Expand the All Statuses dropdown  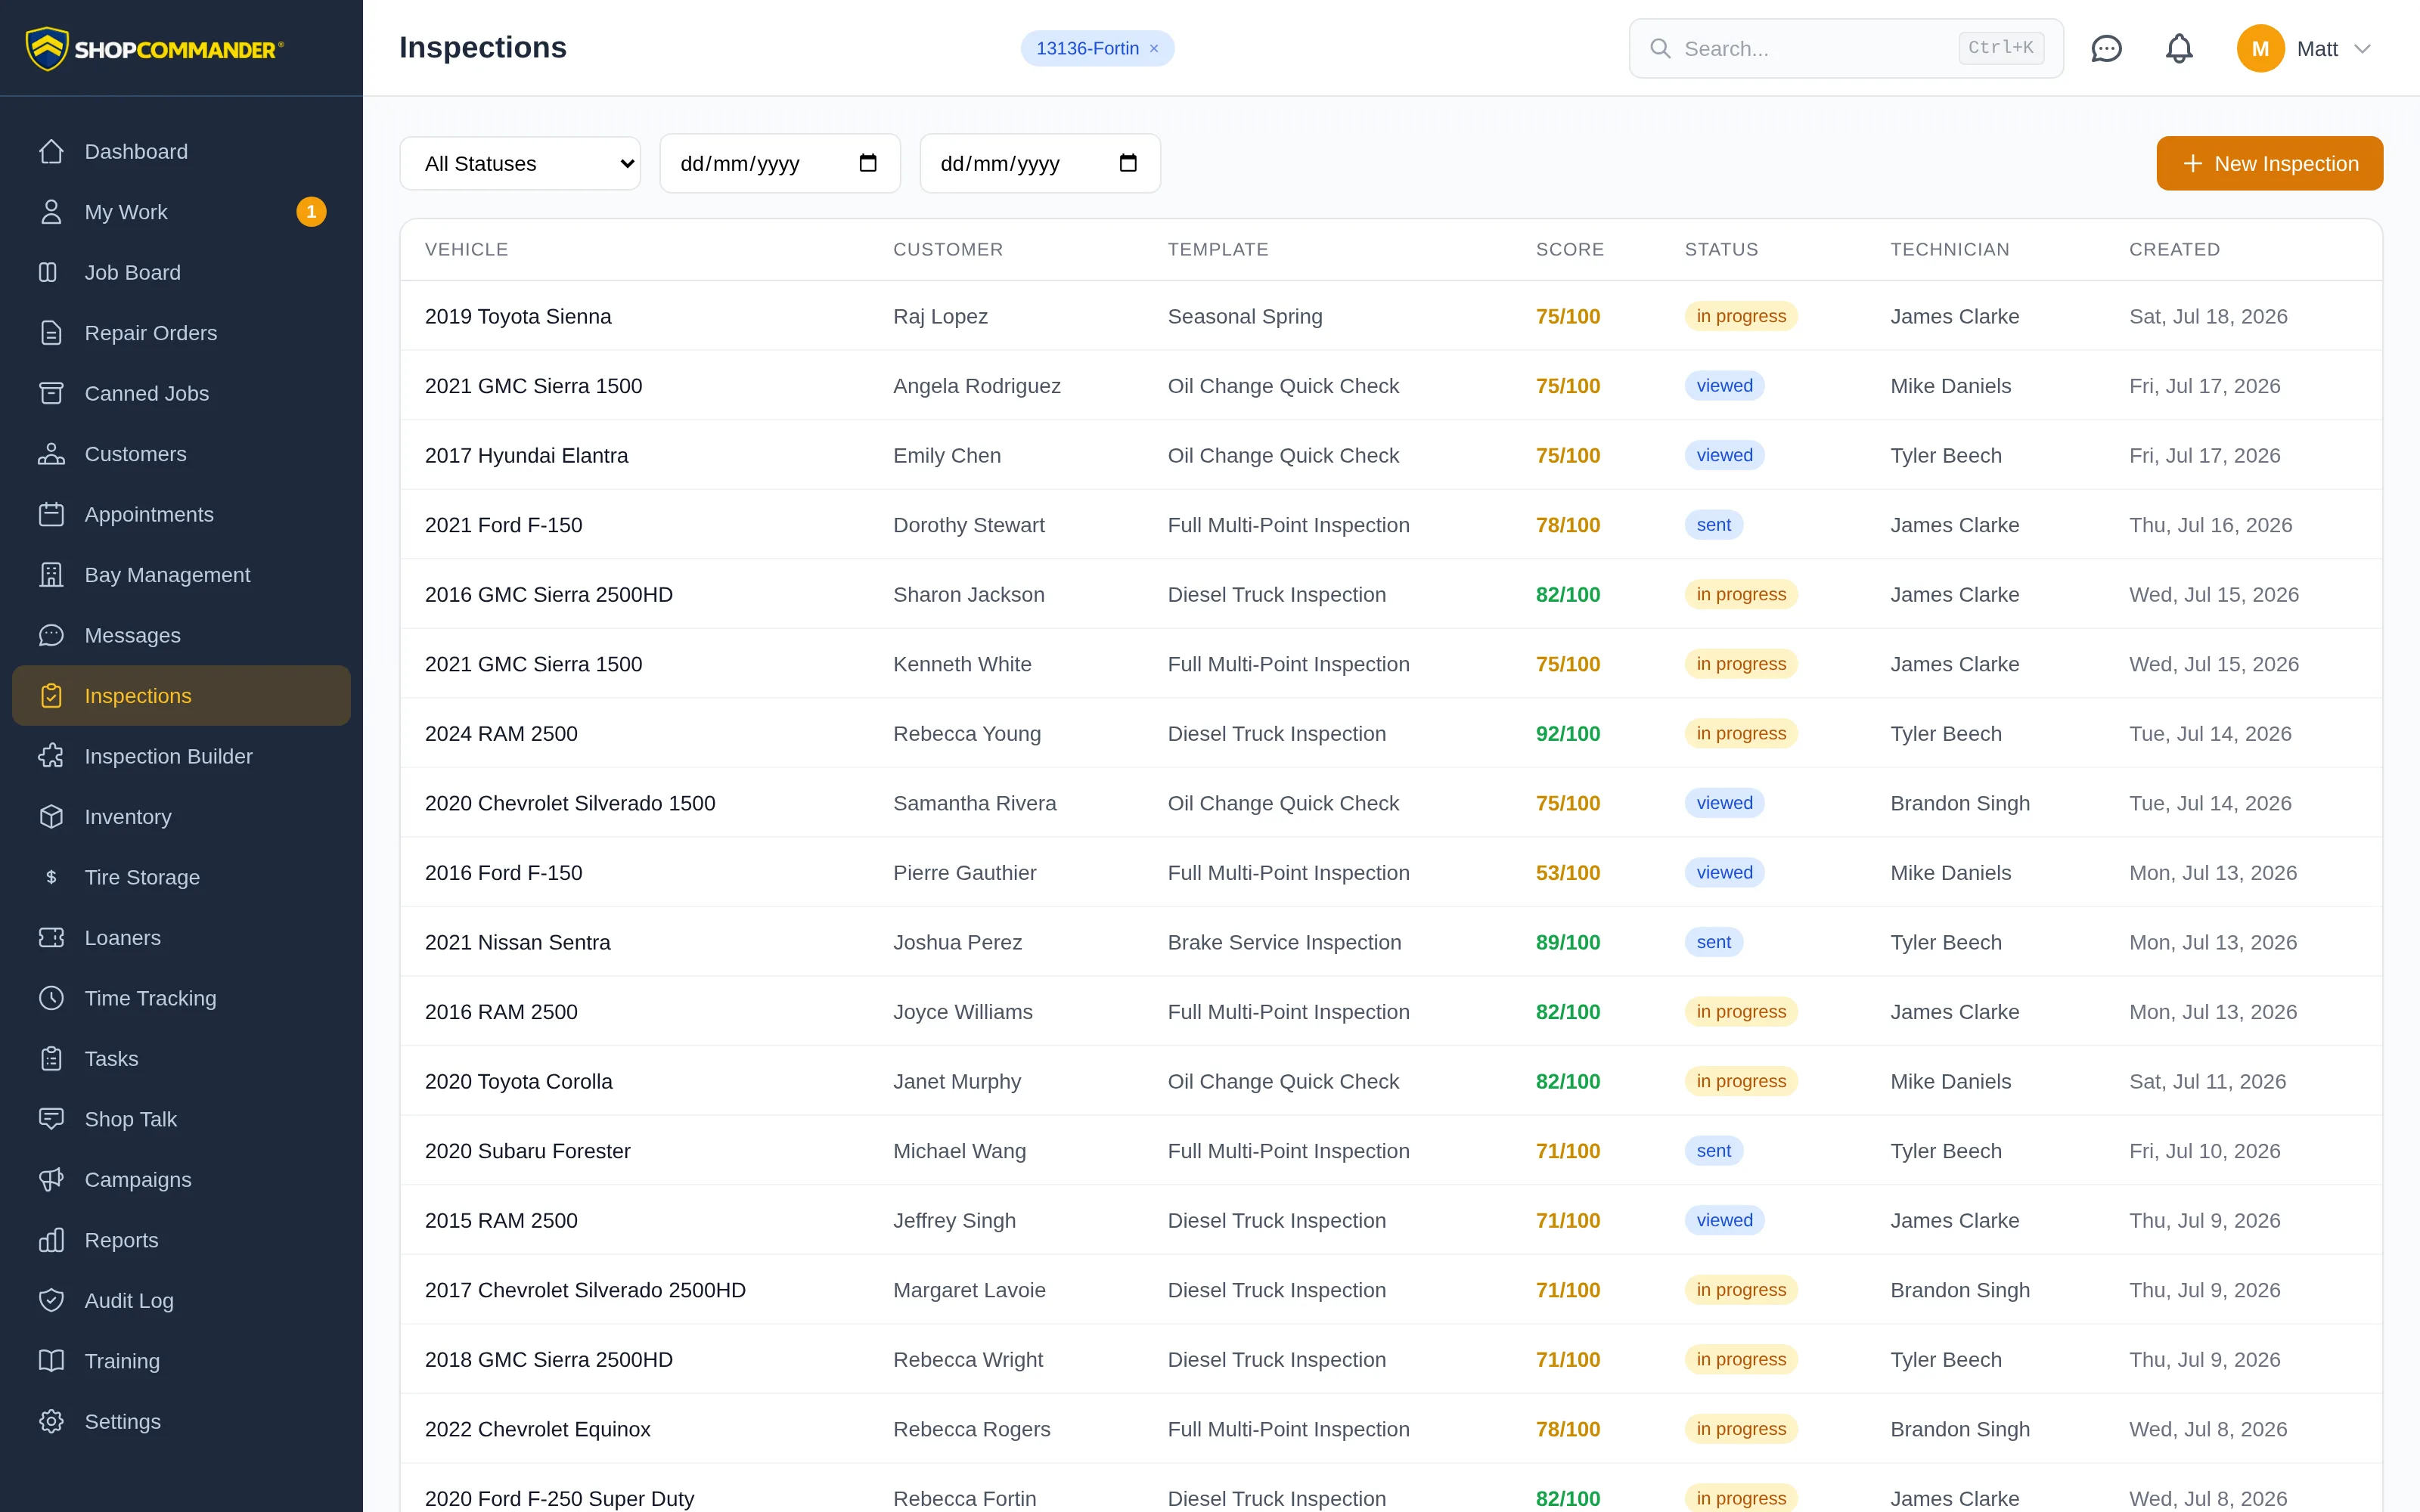(520, 163)
